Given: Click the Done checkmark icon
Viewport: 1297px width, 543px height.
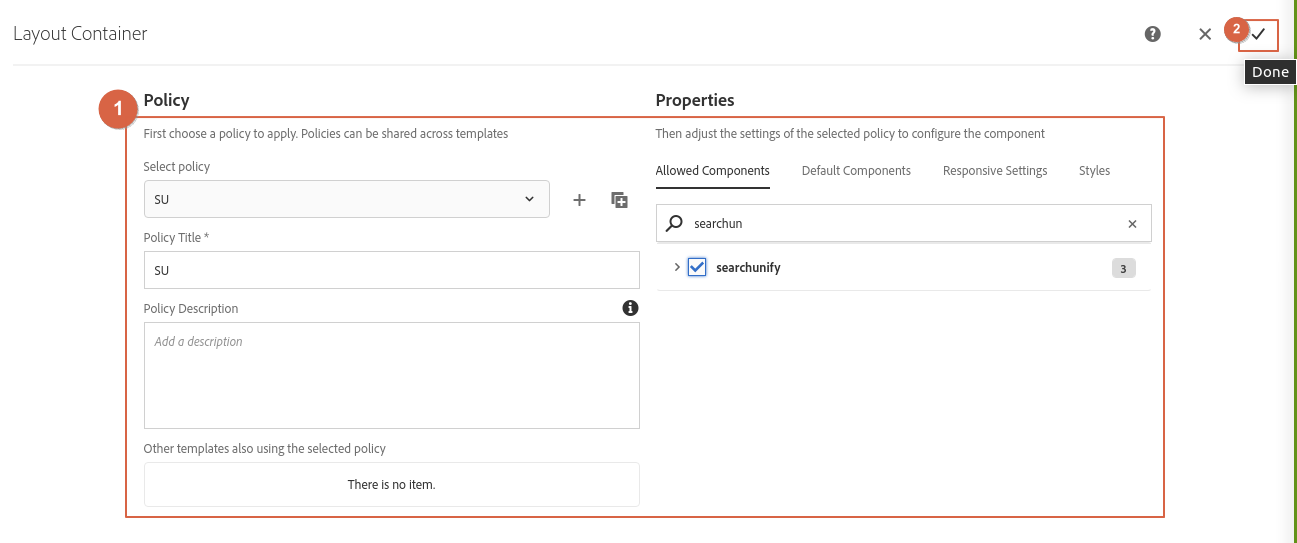Looking at the screenshot, I should pos(1258,34).
